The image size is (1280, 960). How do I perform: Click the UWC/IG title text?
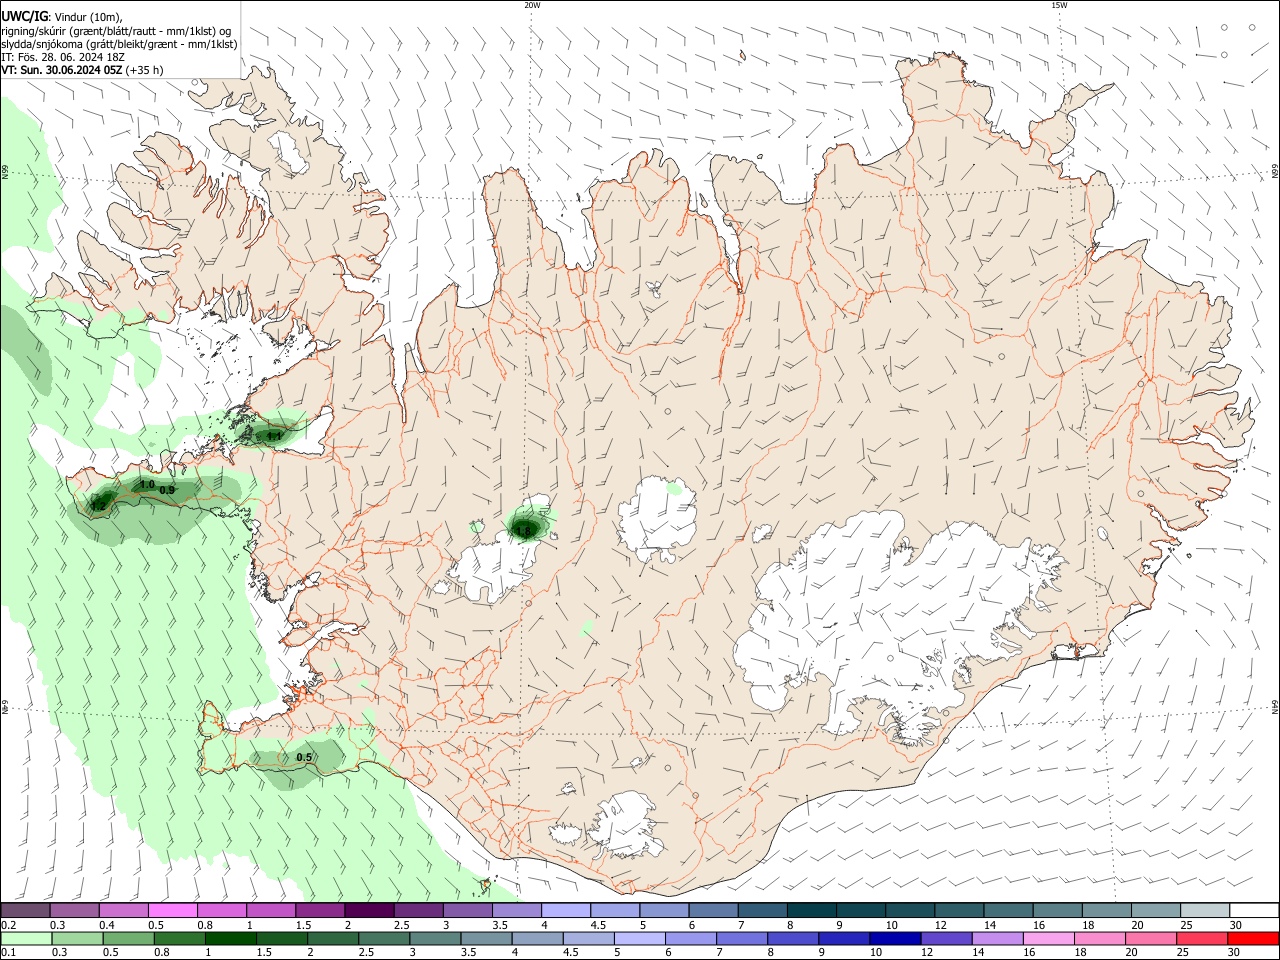coord(24,16)
